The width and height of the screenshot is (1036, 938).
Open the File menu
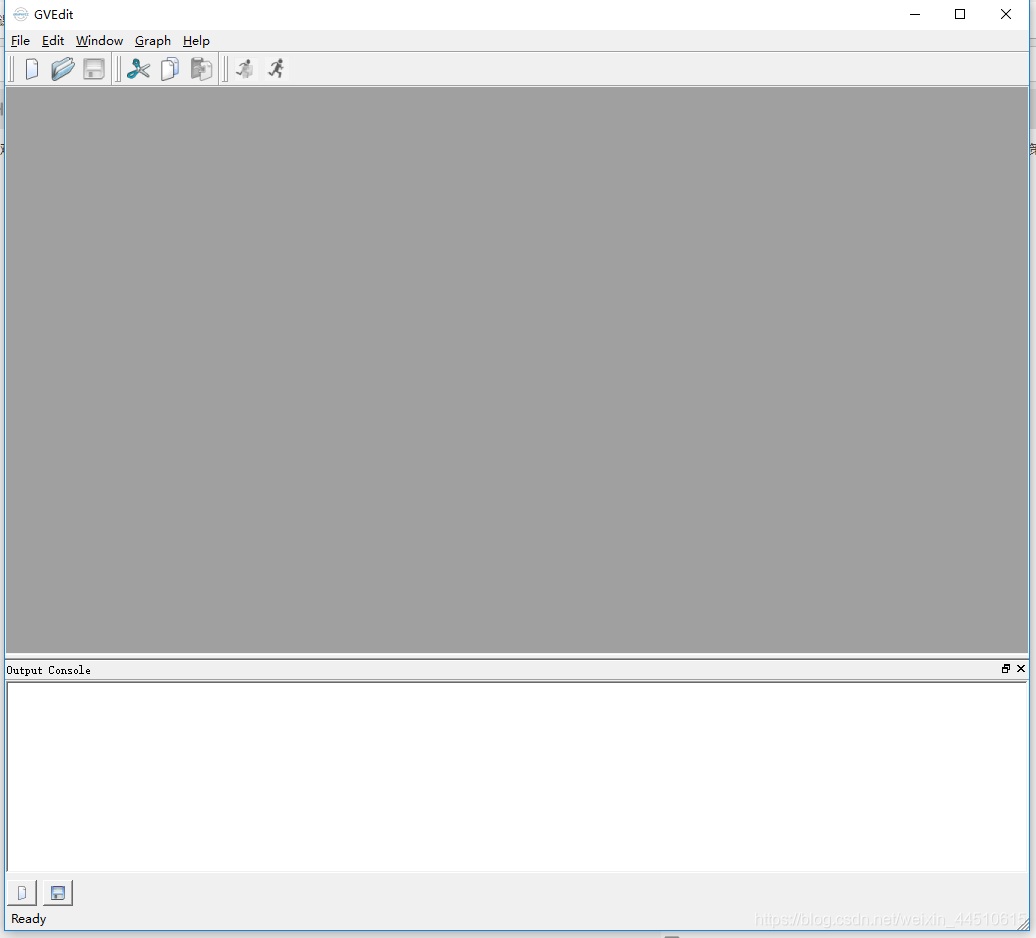point(20,40)
